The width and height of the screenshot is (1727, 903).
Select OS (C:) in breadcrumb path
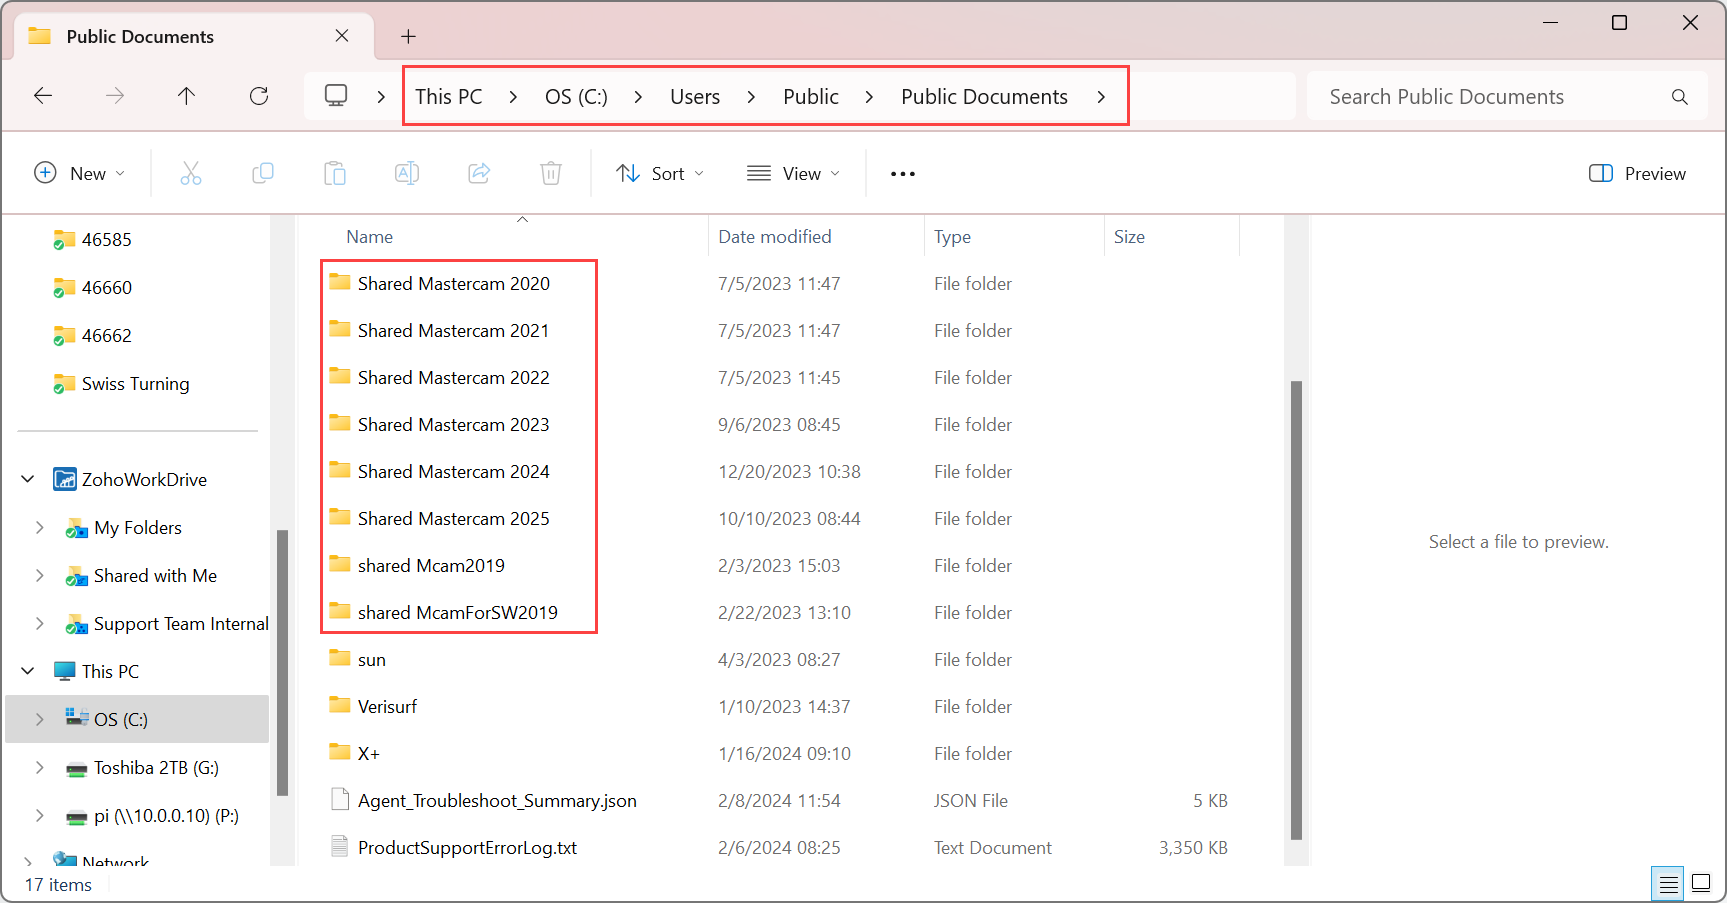pyautogui.click(x=576, y=97)
